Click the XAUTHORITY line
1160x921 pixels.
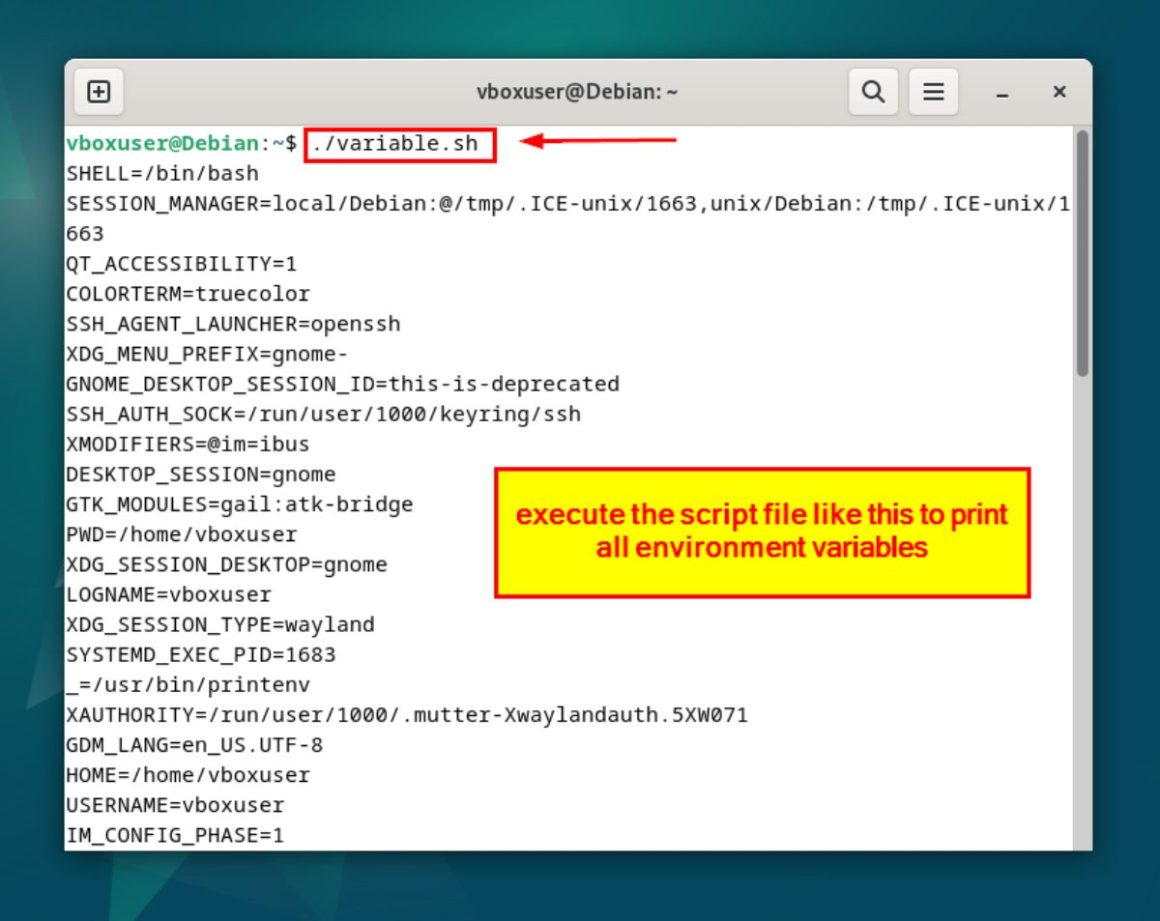pos(407,715)
